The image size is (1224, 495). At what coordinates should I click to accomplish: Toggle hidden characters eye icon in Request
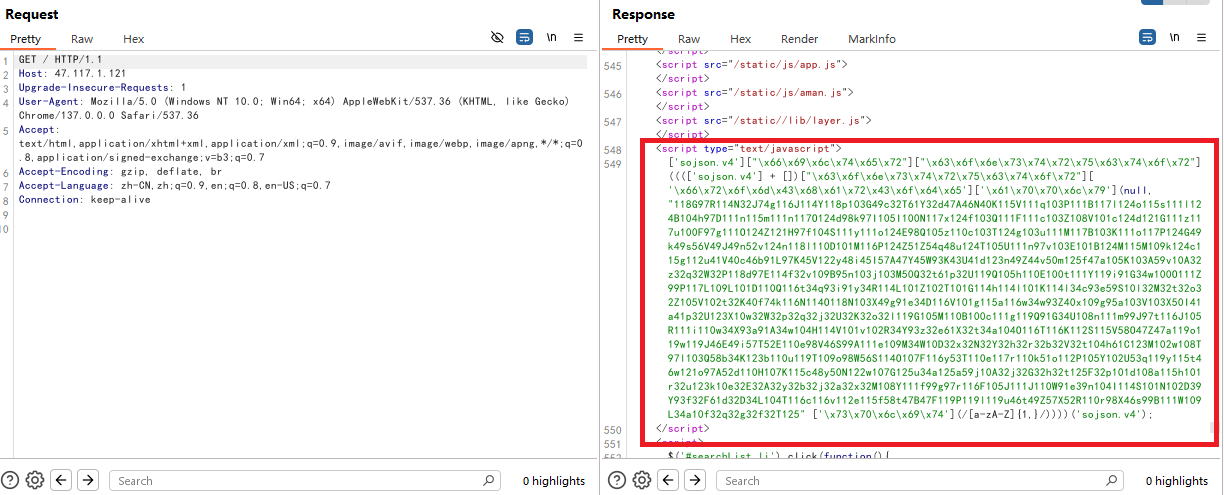tap(497, 37)
